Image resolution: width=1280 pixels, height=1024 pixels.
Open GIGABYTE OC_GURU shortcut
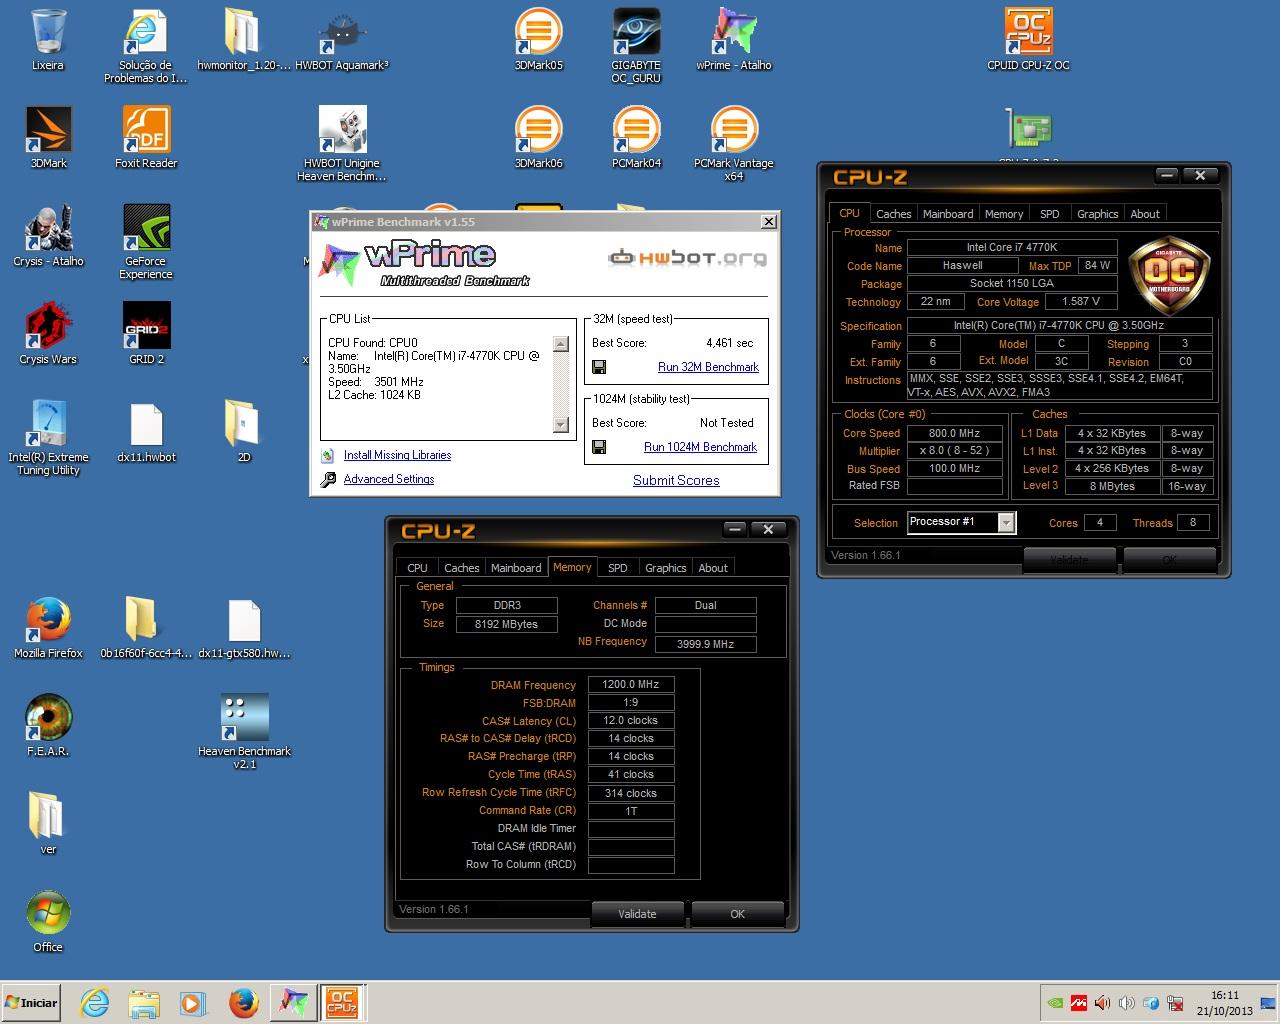(x=636, y=45)
